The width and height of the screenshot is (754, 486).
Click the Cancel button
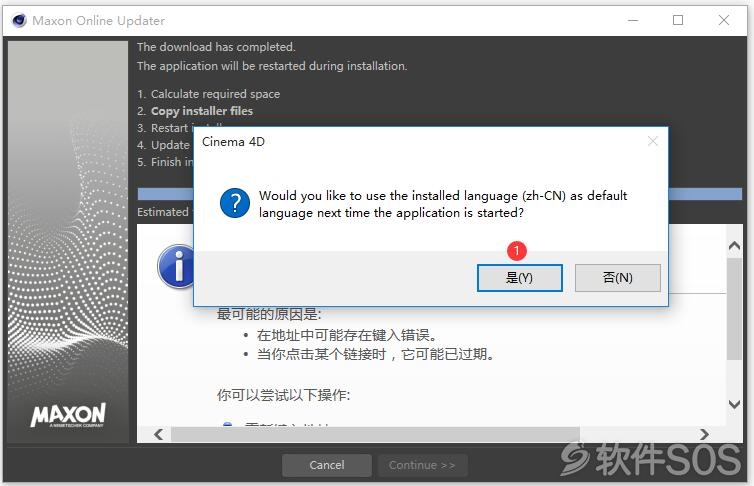click(x=327, y=465)
